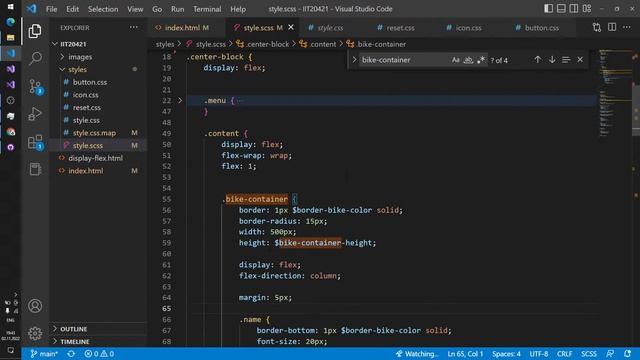Open button.css in explorer
640x360 pixels.
point(98,82)
